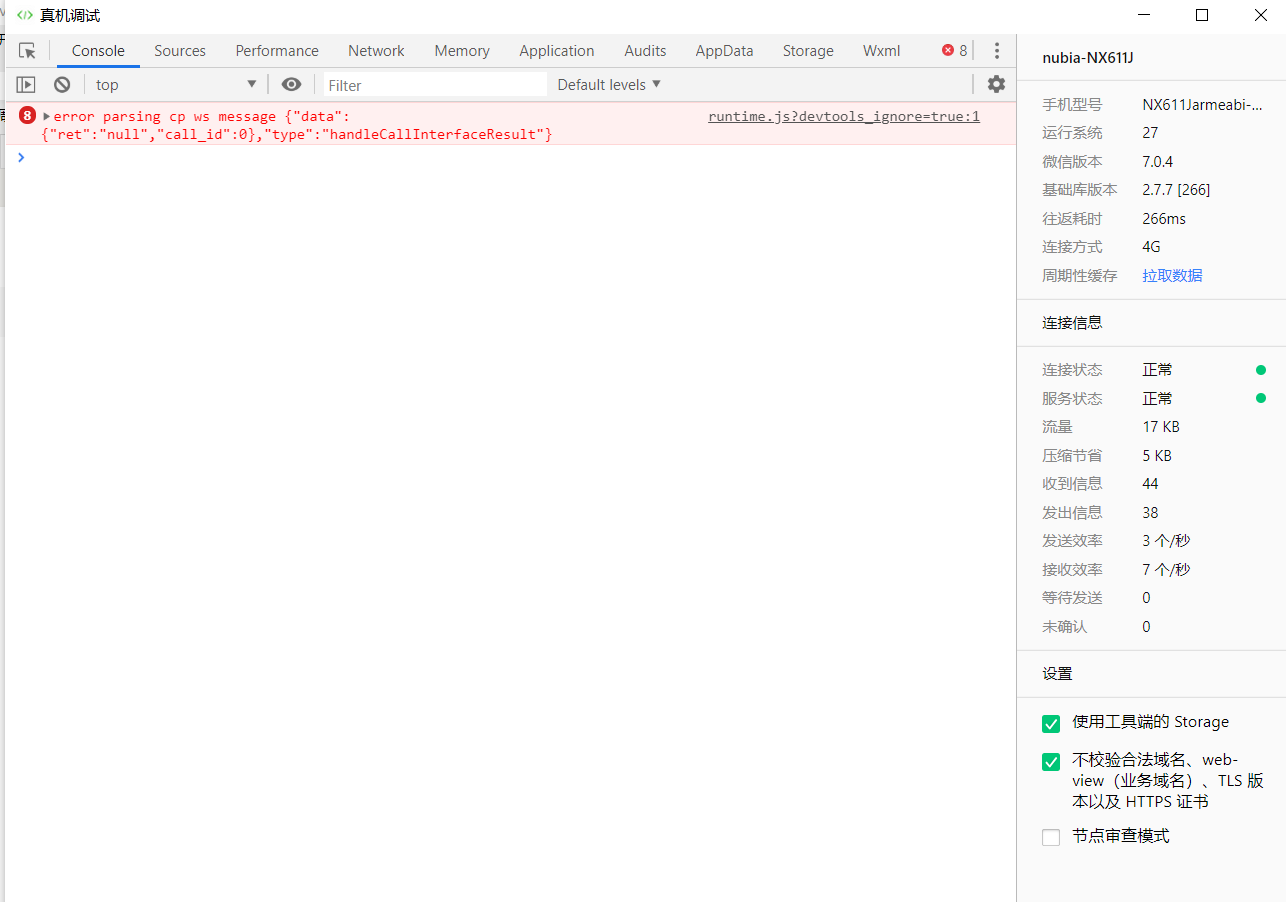Select the 压缩节省 value 5 KB
This screenshot has width=1286, height=902.
point(1157,455)
